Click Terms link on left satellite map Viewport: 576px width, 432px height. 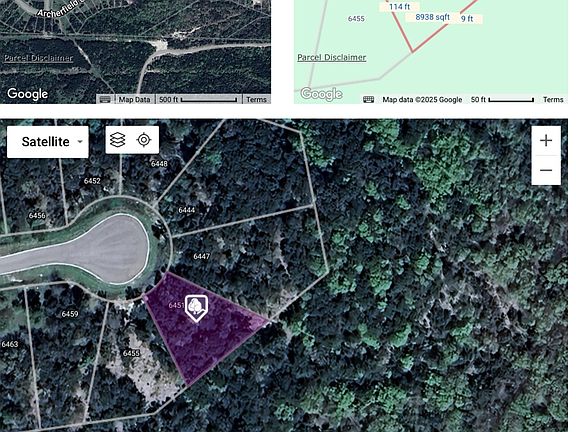(x=256, y=100)
